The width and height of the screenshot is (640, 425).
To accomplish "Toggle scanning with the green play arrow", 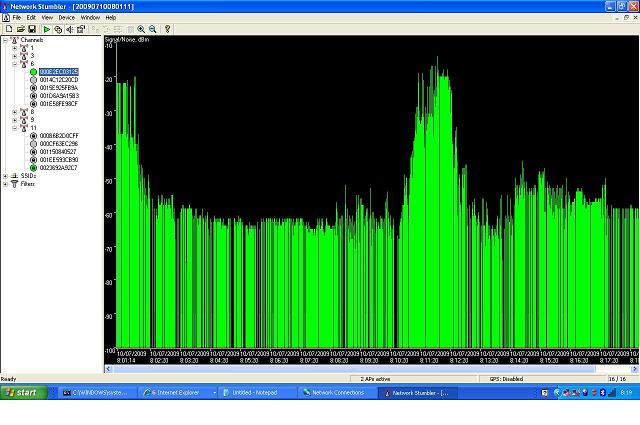I will coord(47,29).
